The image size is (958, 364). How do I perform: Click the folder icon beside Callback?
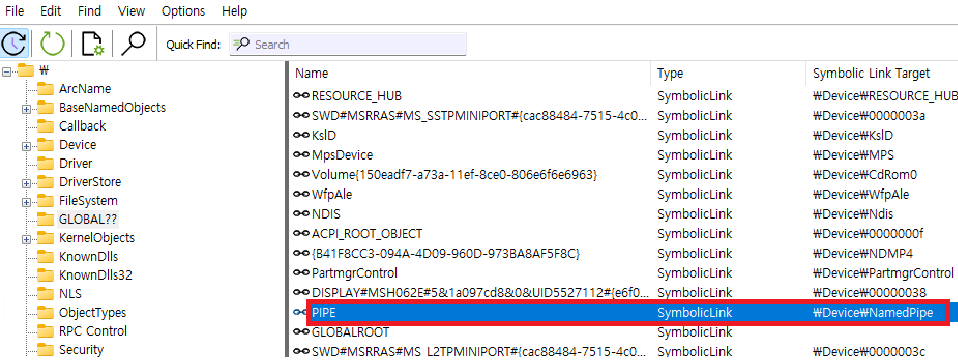45,126
